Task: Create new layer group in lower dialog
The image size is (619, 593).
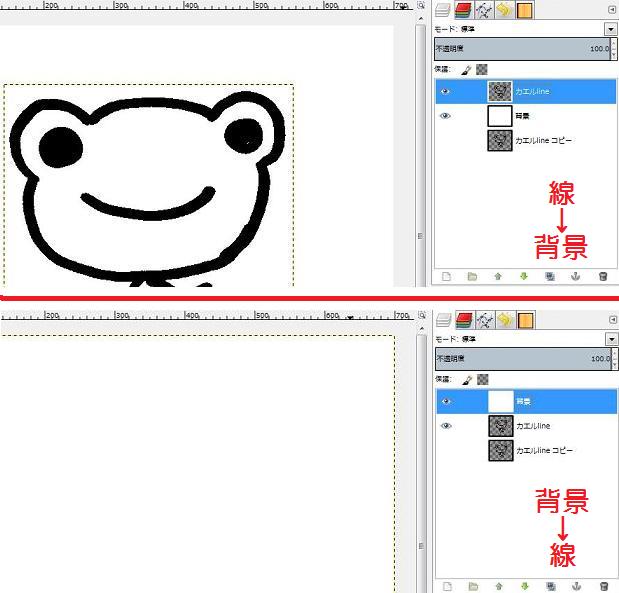Action: pos(473,586)
